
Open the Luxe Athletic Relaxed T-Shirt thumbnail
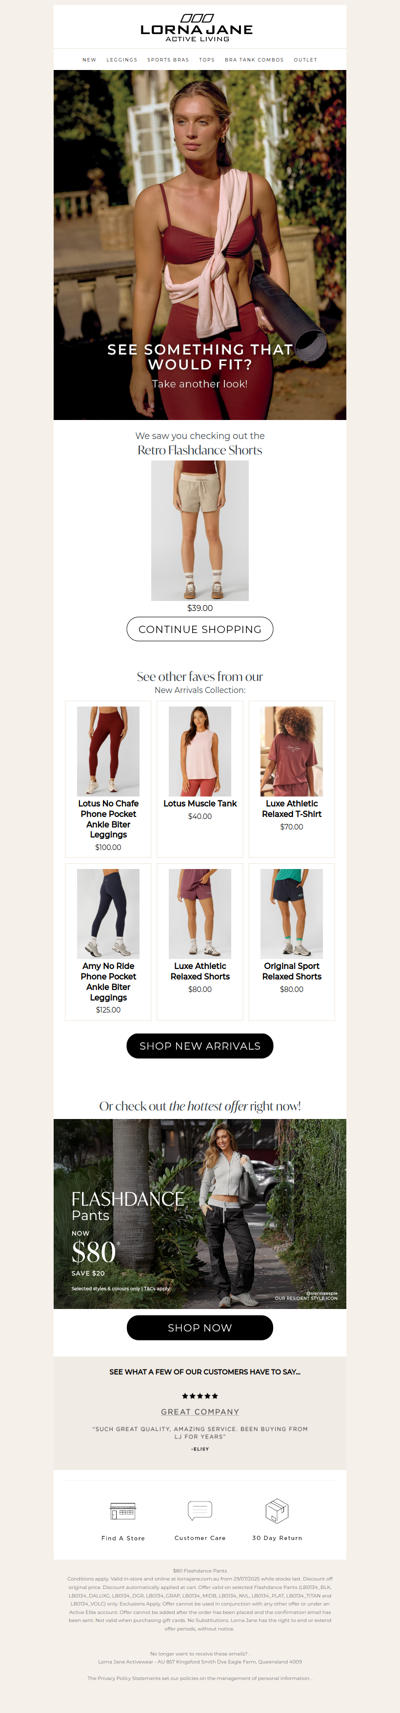(x=292, y=751)
